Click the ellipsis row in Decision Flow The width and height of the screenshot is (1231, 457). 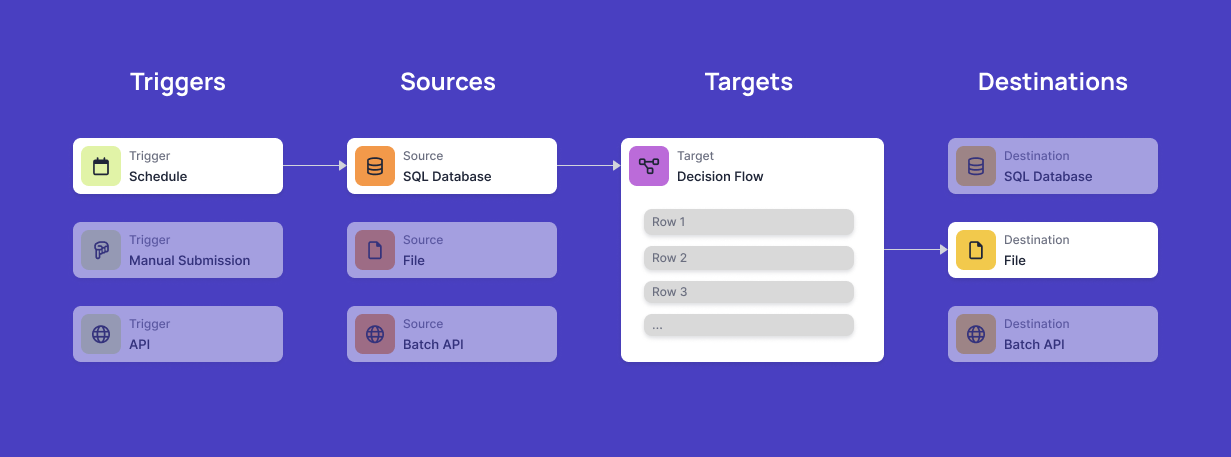(x=748, y=326)
